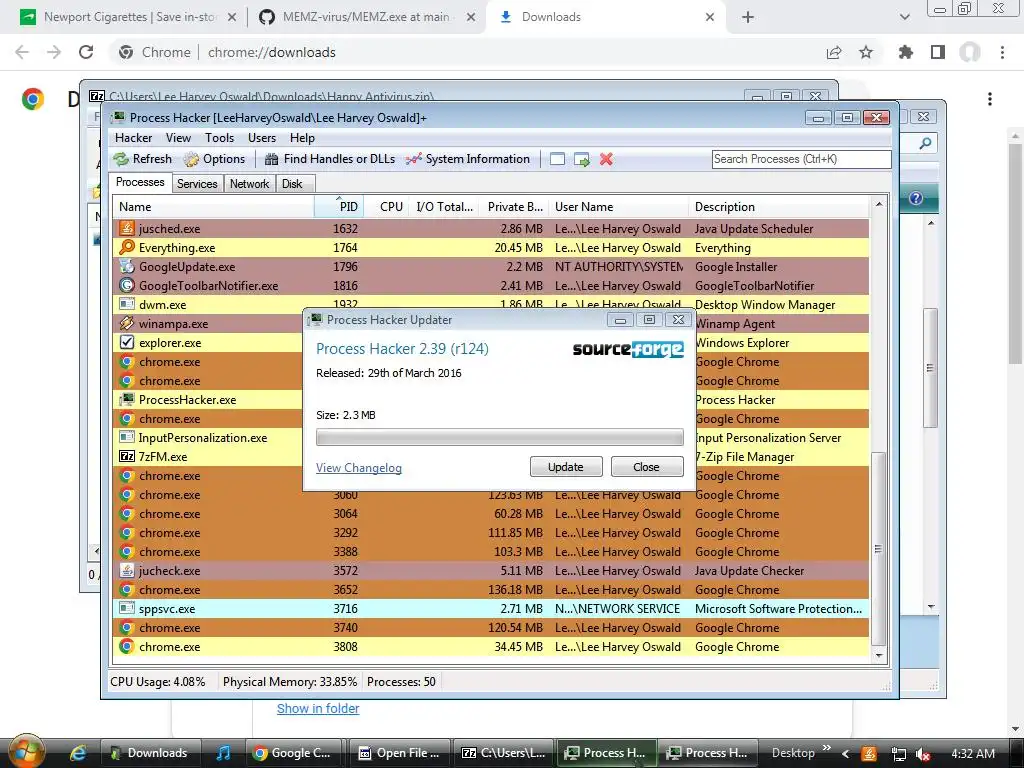Click the red X terminate-window toolbar icon
This screenshot has height=768, width=1024.
[606, 159]
